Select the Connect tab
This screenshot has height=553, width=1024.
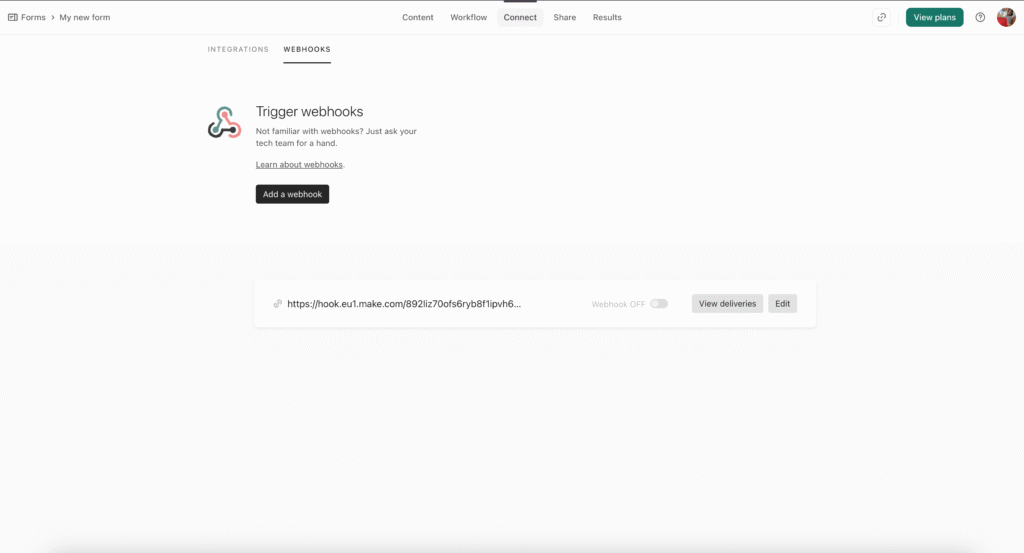coord(520,17)
